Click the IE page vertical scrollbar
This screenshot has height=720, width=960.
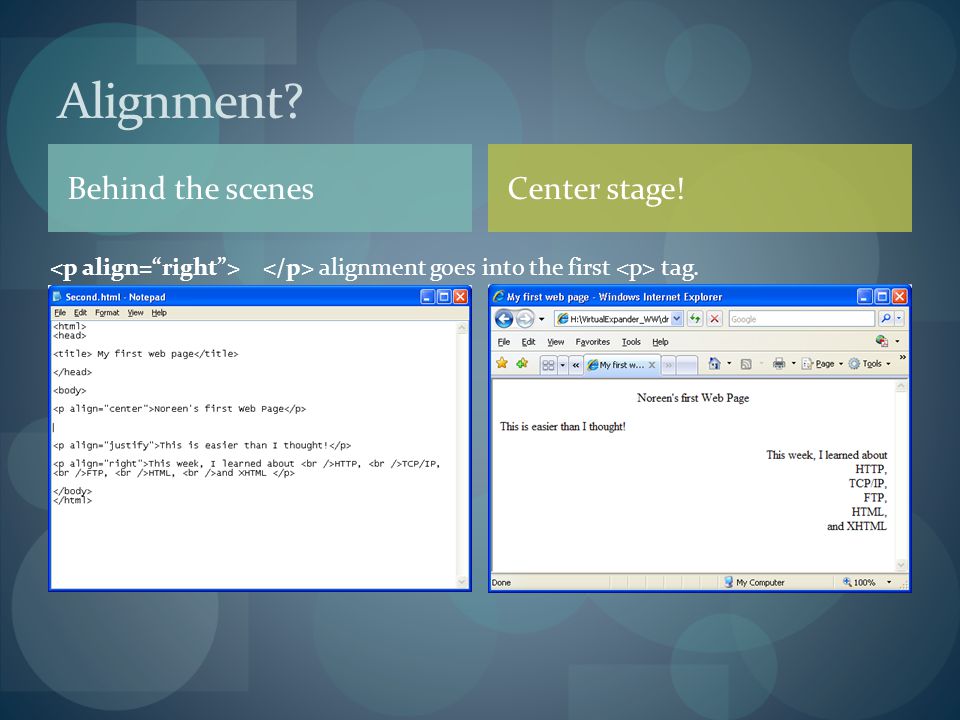pos(901,475)
